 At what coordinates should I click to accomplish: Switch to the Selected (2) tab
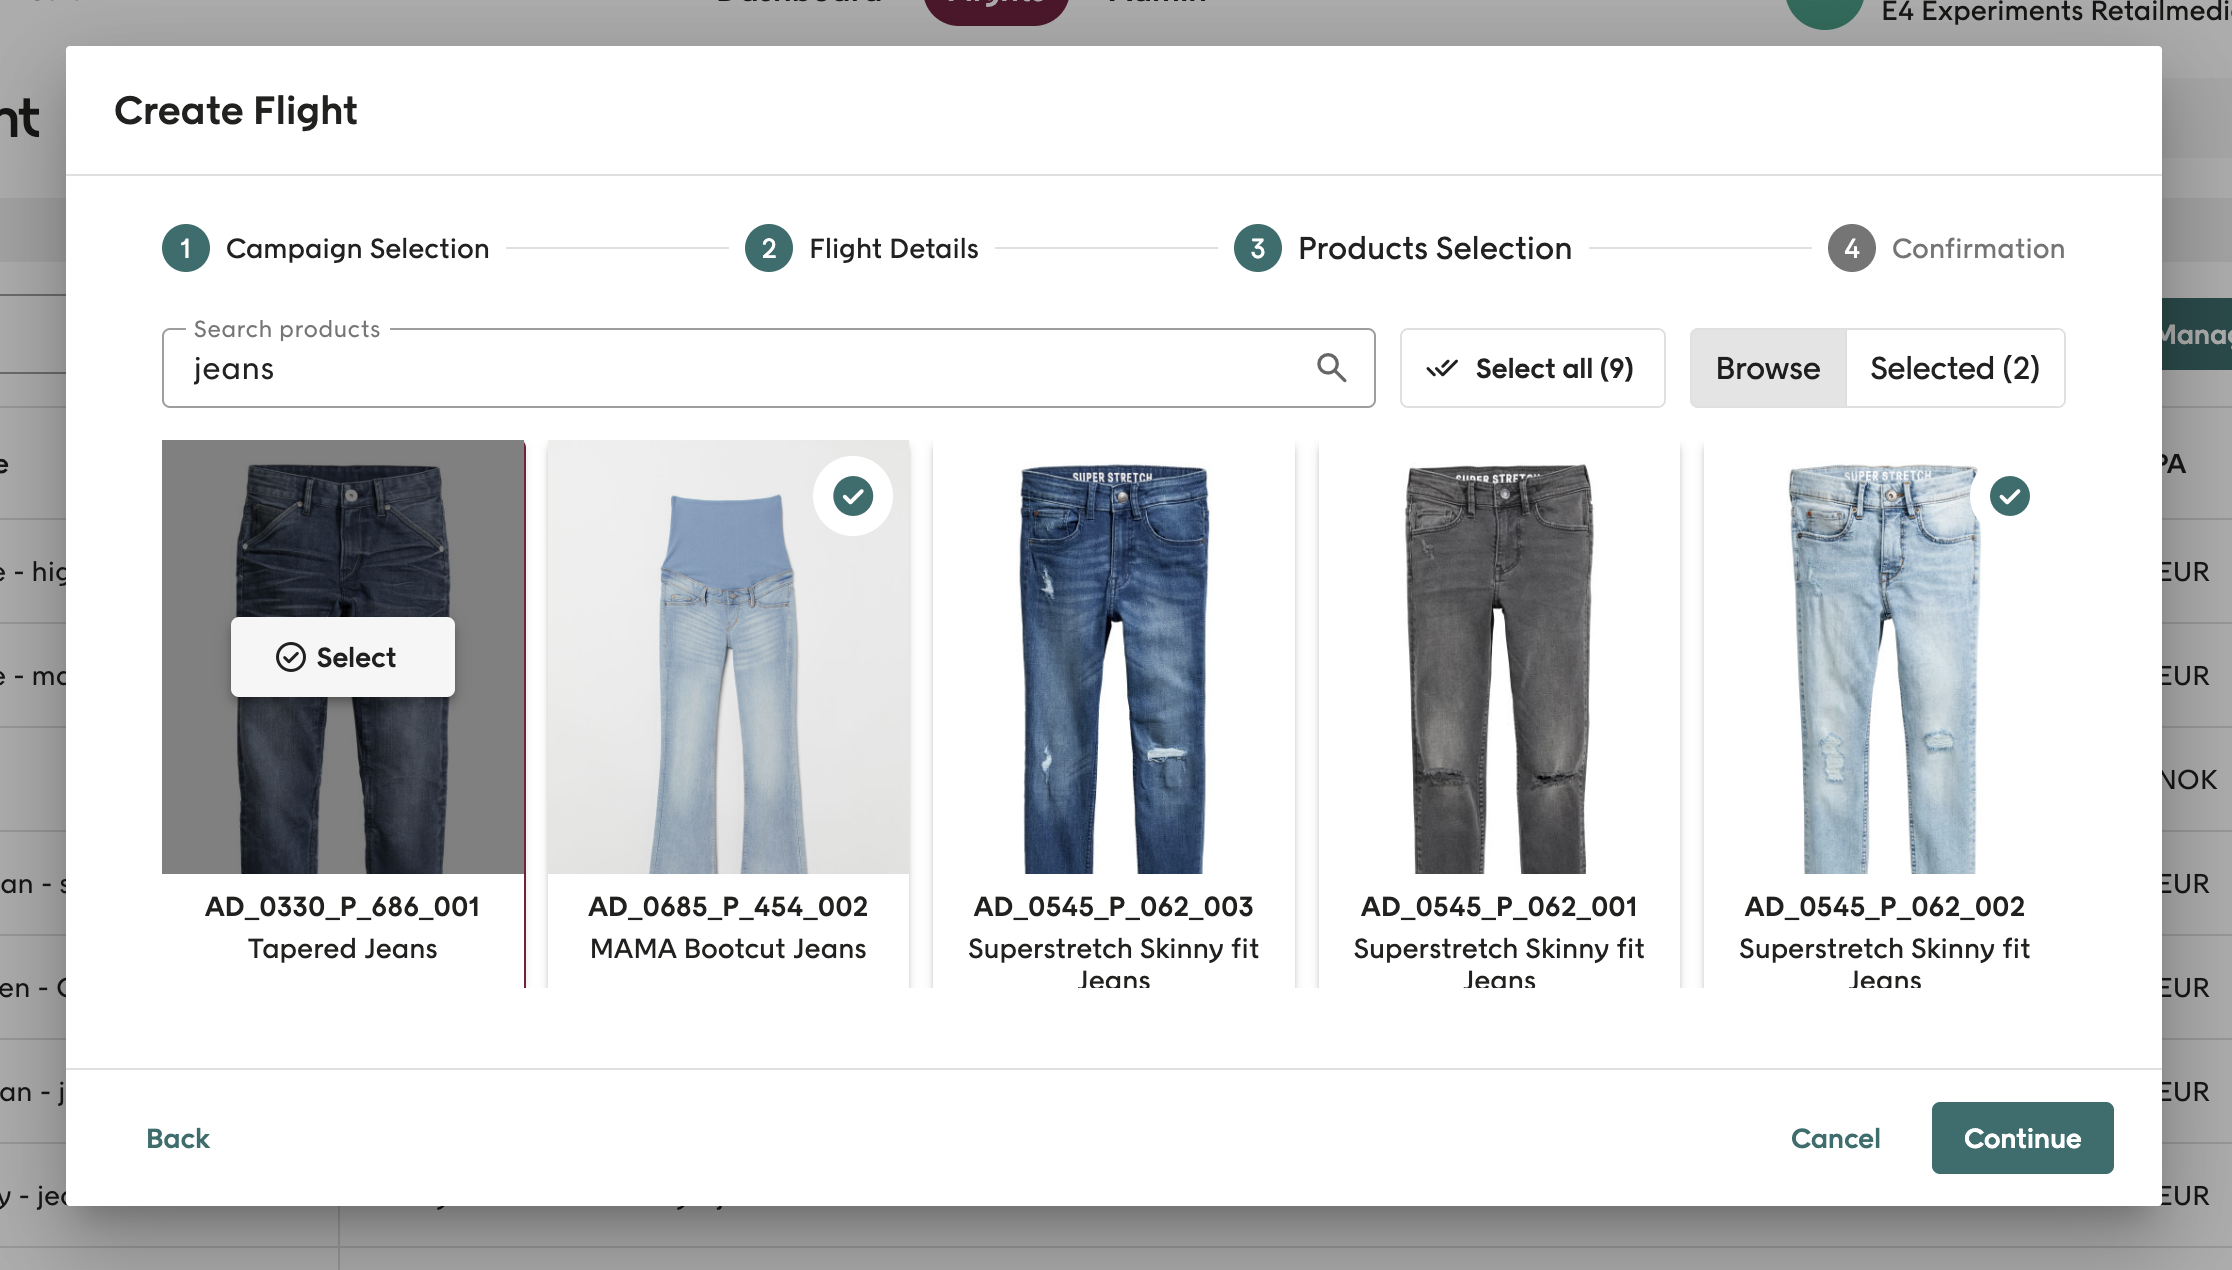[1955, 368]
